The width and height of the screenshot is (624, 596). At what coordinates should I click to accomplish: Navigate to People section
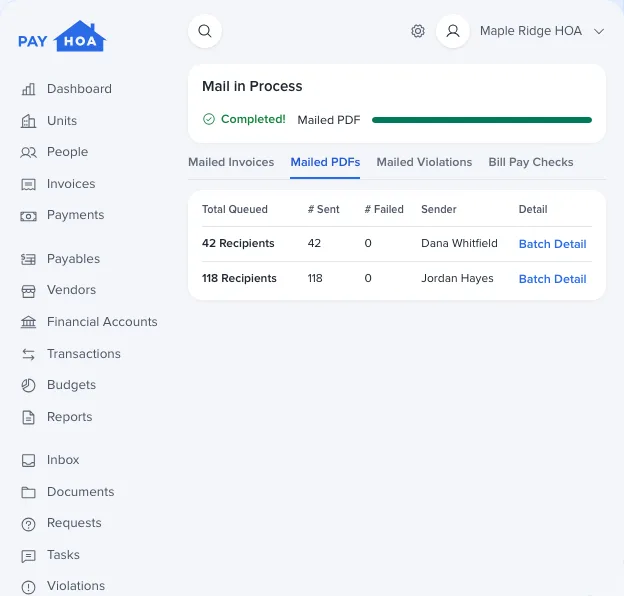point(67,152)
